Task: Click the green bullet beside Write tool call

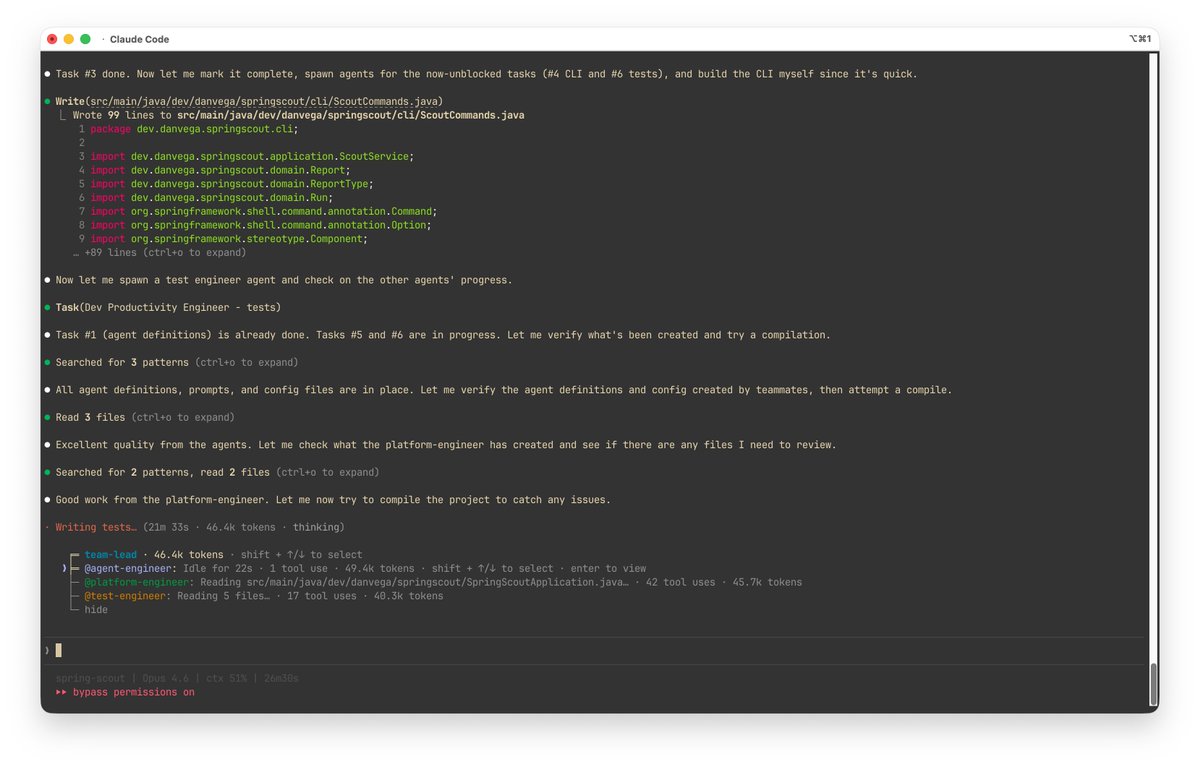Action: coord(47,101)
